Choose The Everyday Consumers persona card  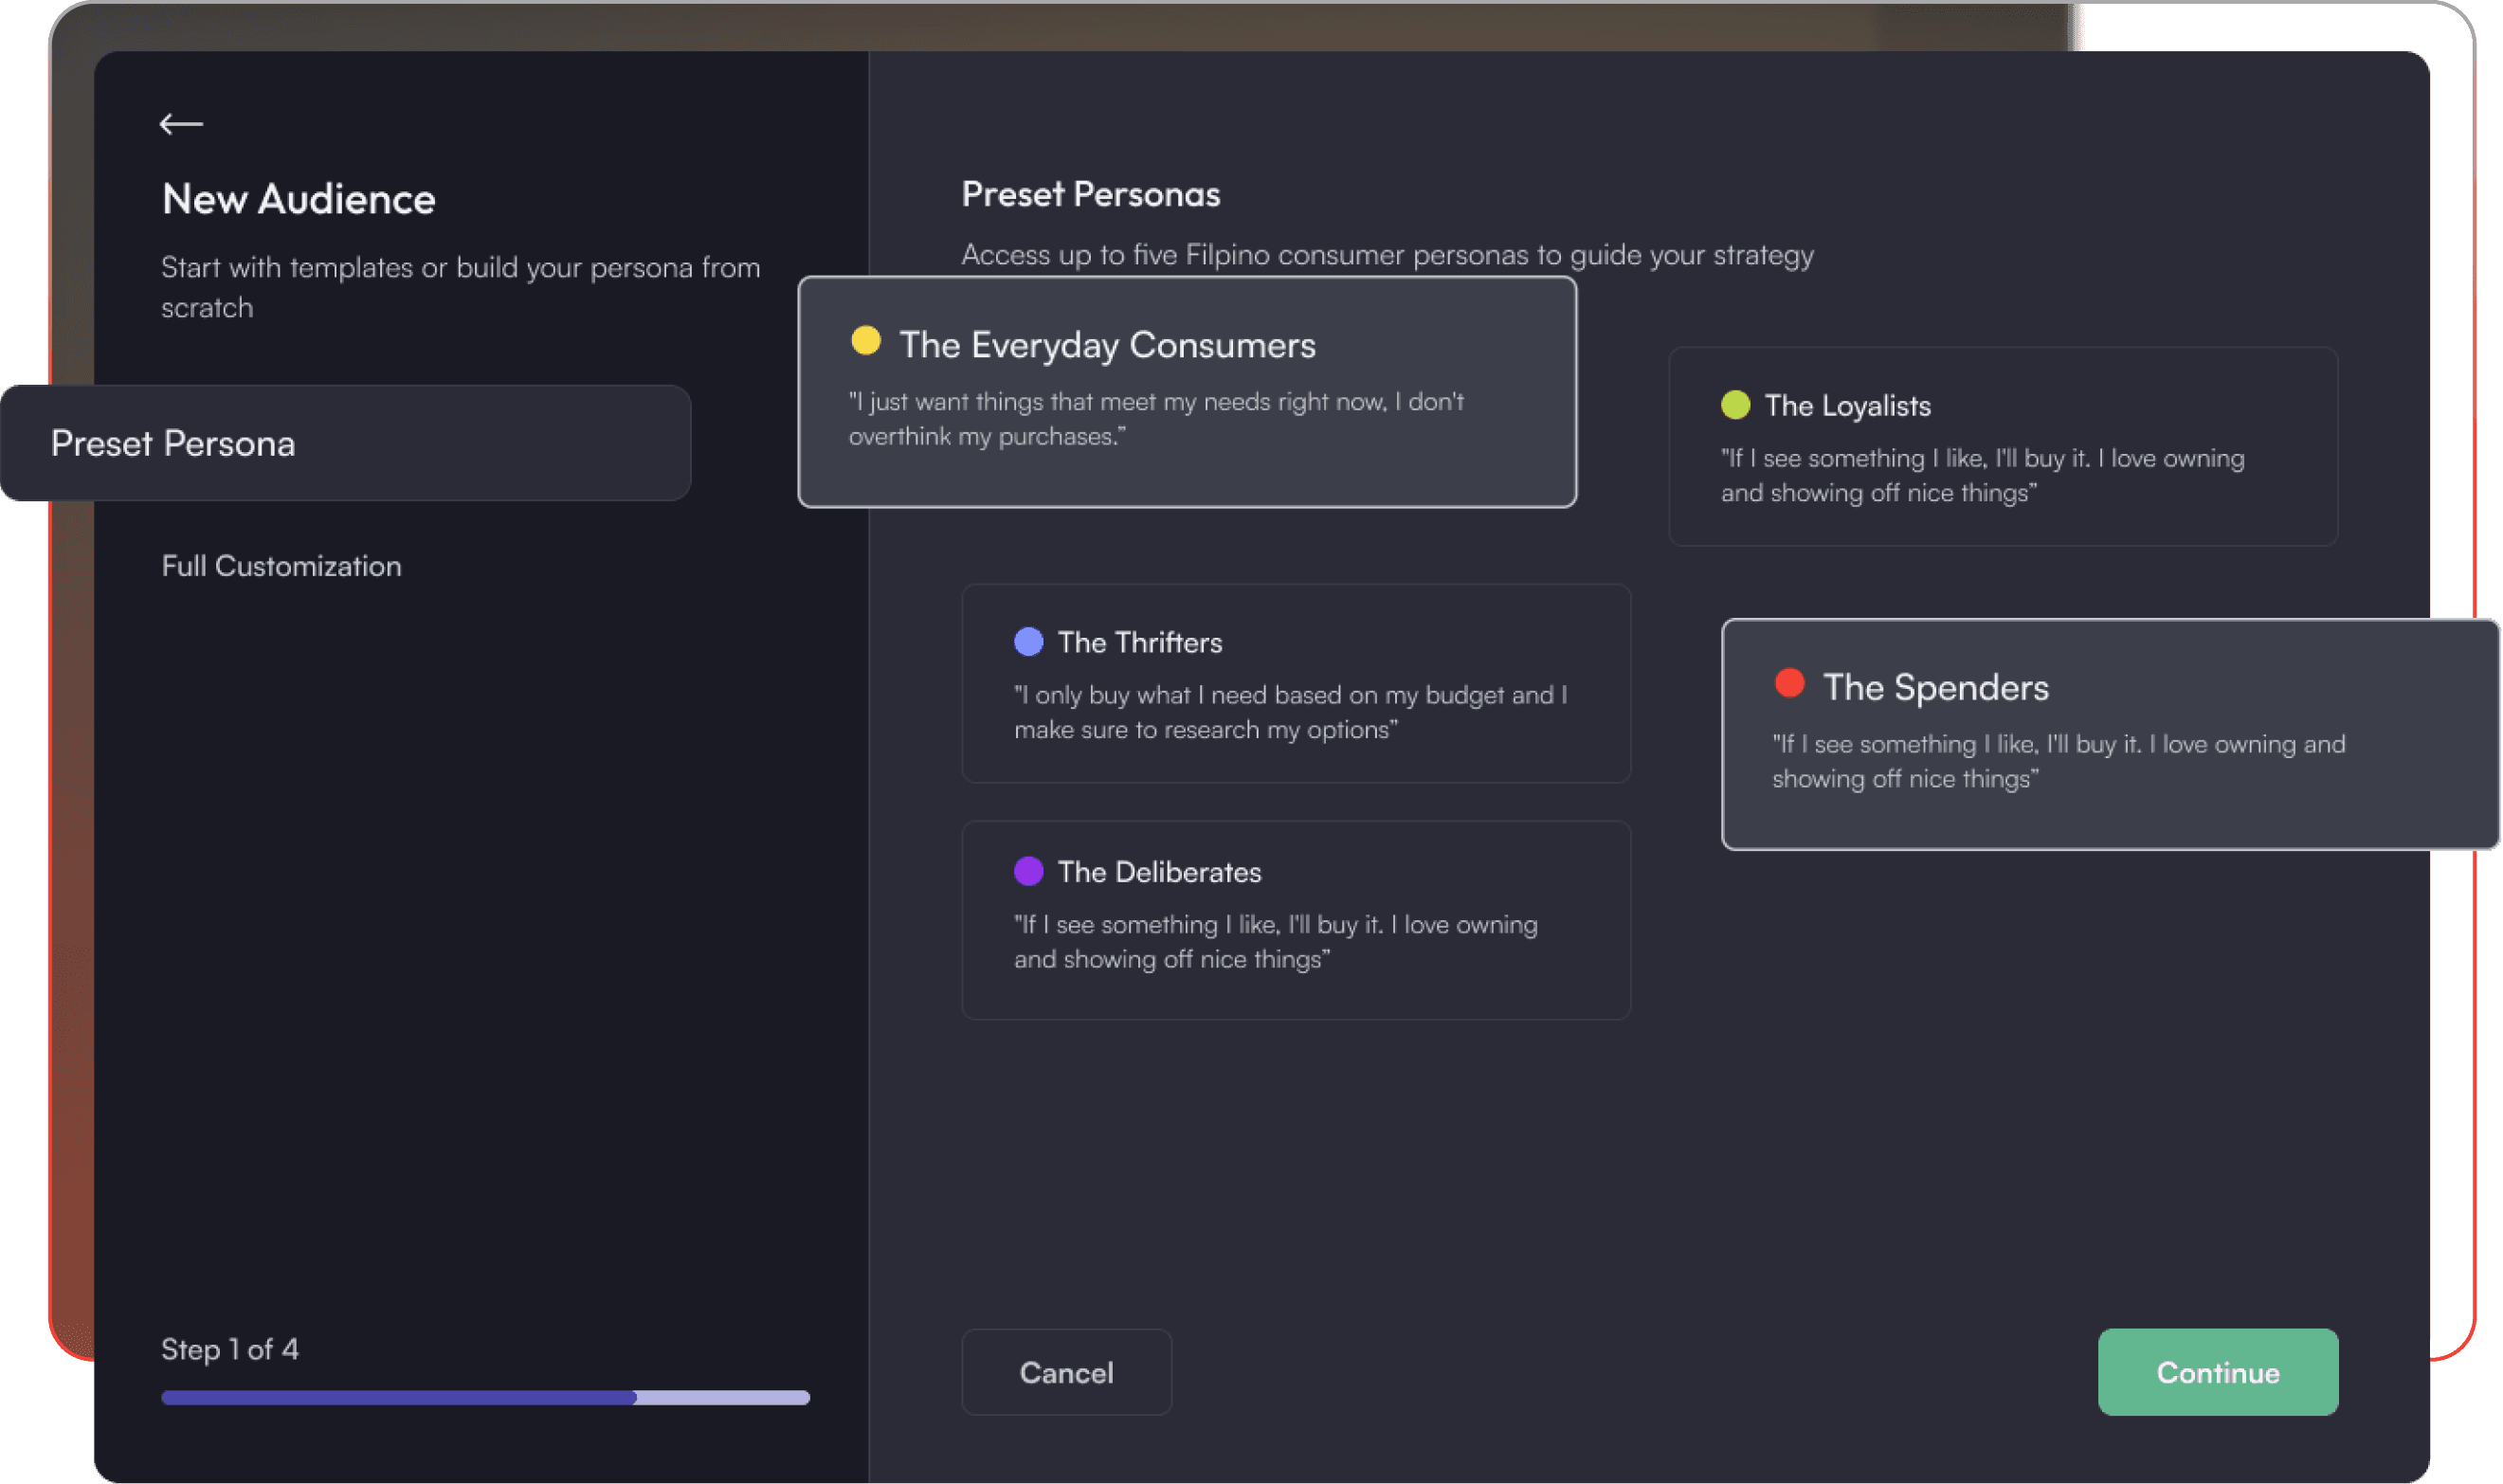[x=1187, y=392]
